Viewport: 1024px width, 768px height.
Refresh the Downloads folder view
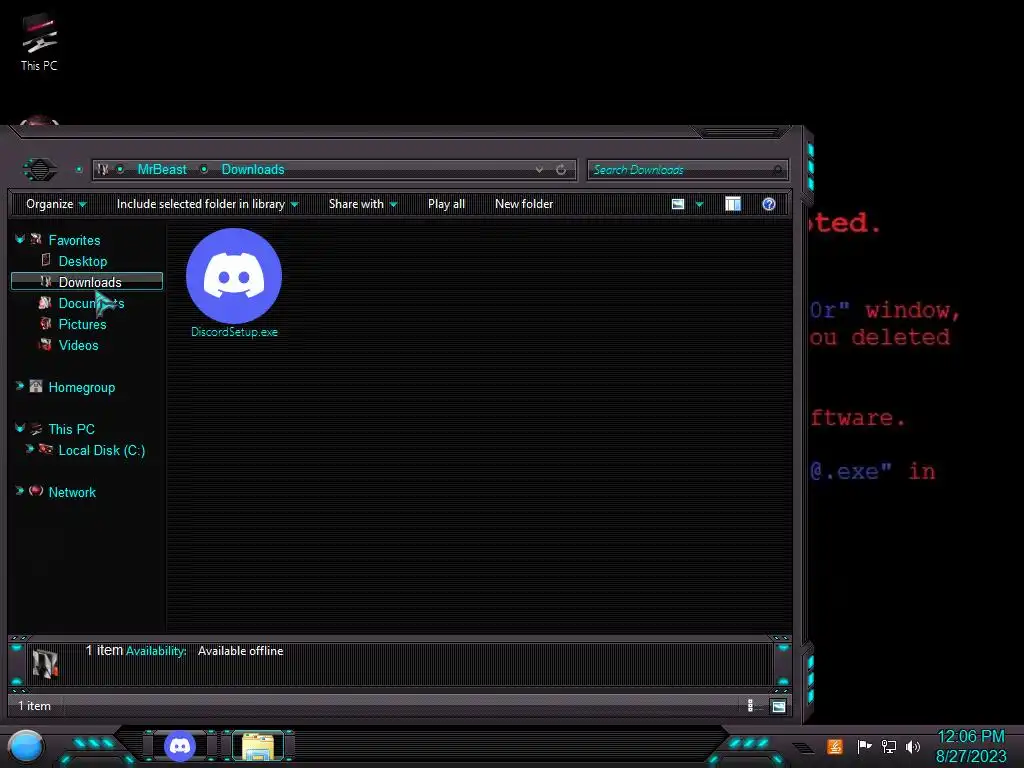point(561,170)
